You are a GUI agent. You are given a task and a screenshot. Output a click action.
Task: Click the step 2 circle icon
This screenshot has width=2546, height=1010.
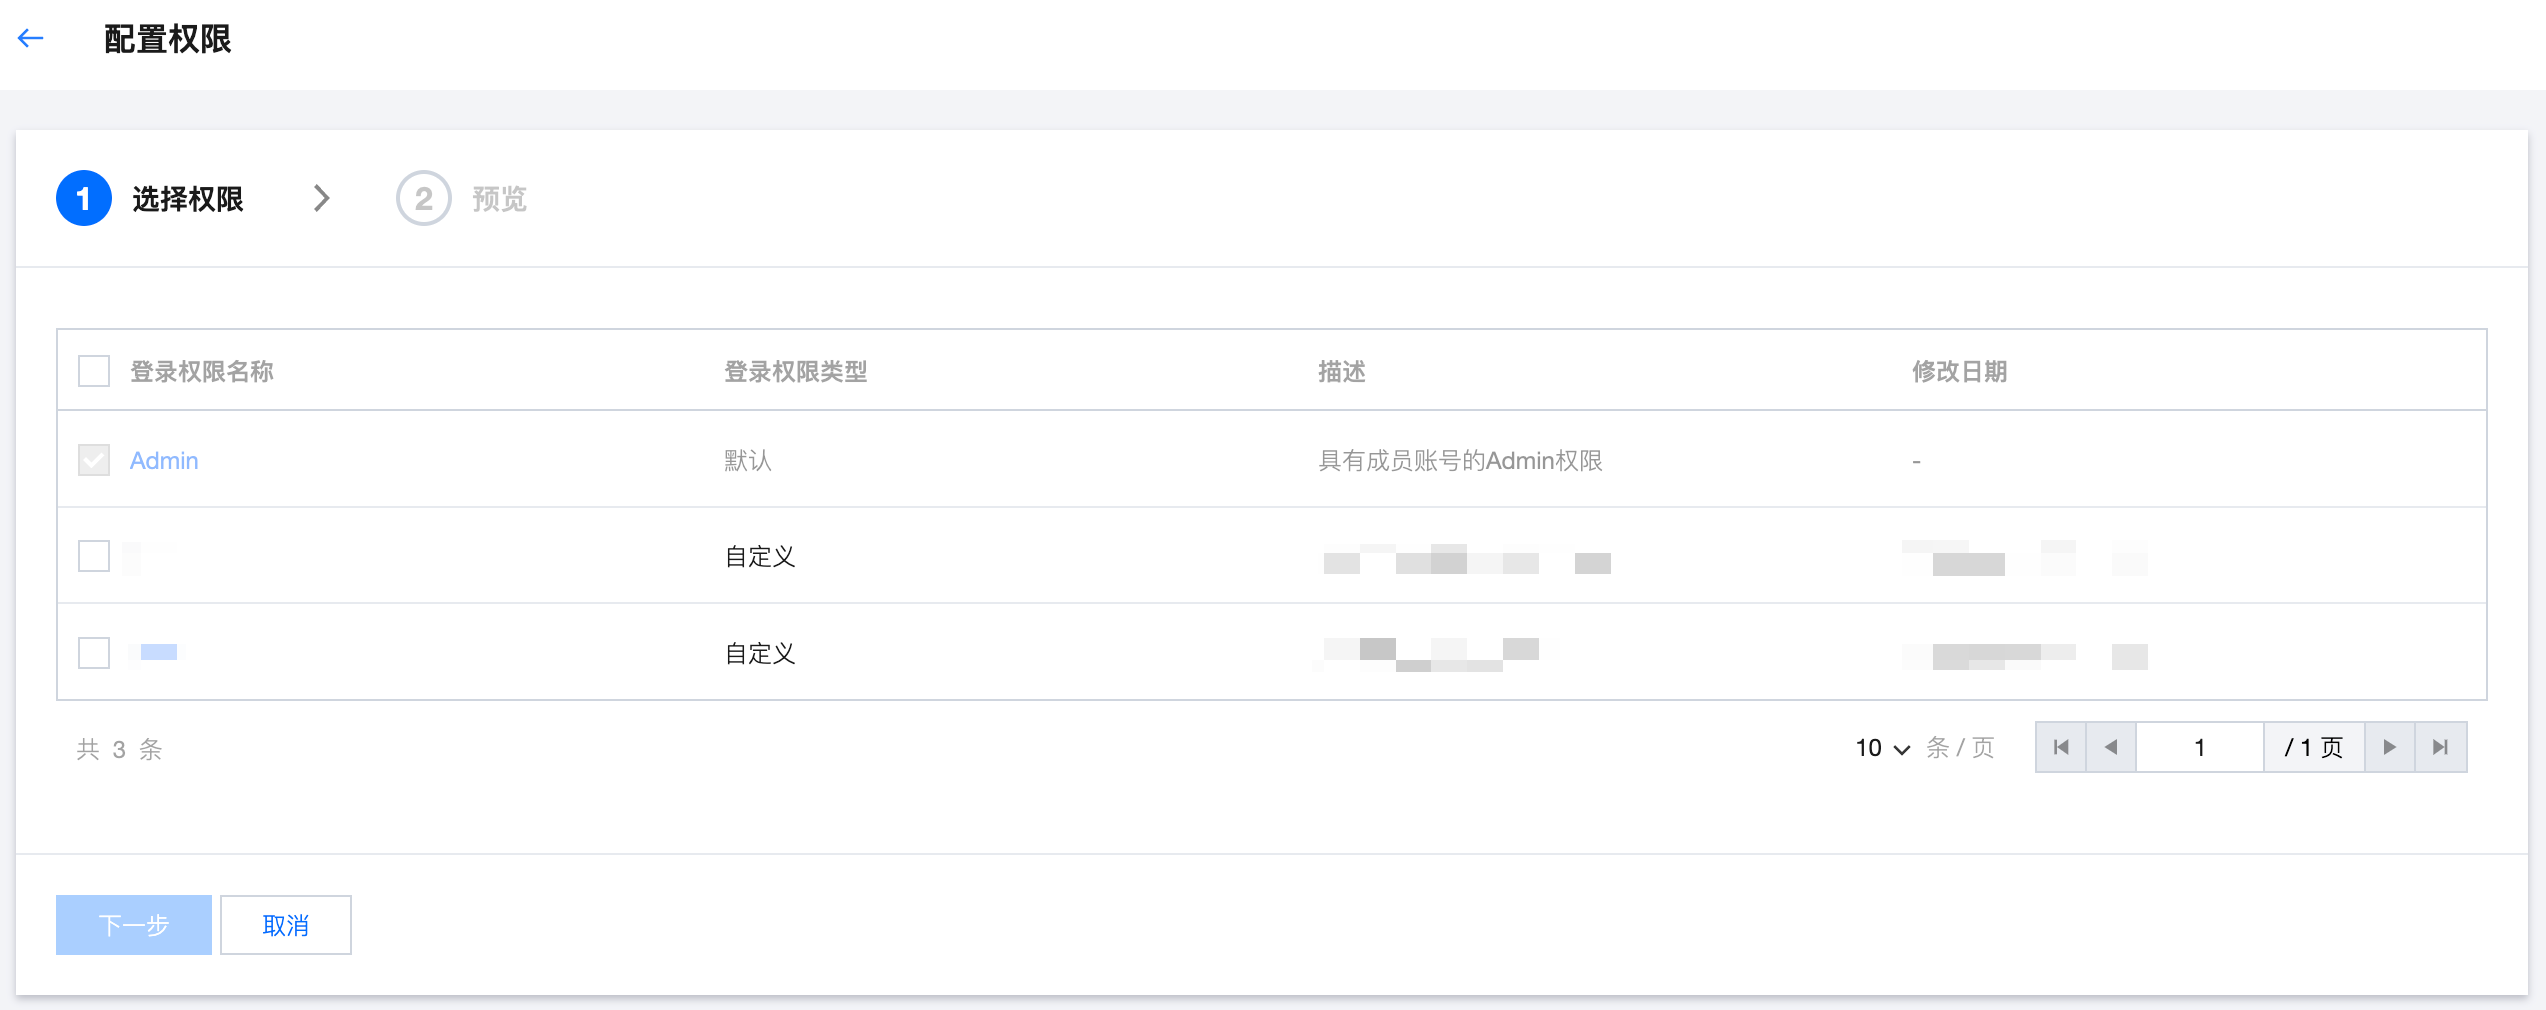[423, 199]
